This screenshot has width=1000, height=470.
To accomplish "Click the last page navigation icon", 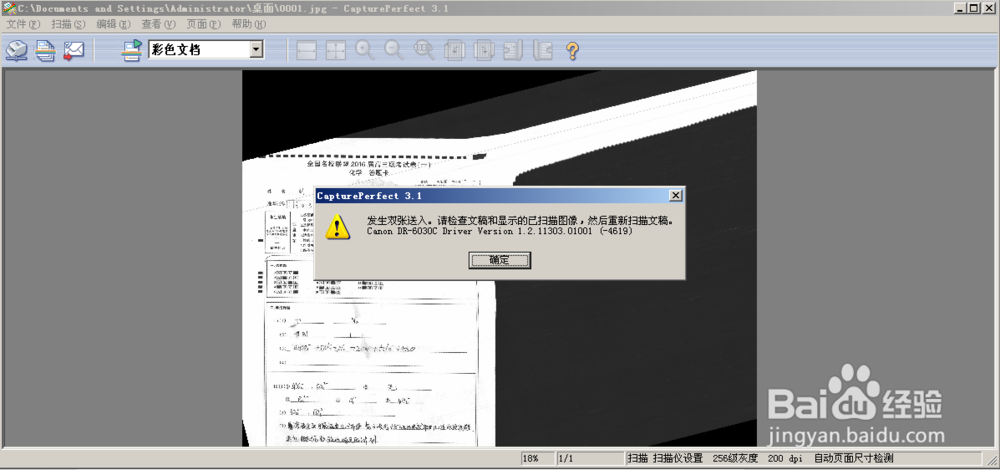I will point(543,50).
